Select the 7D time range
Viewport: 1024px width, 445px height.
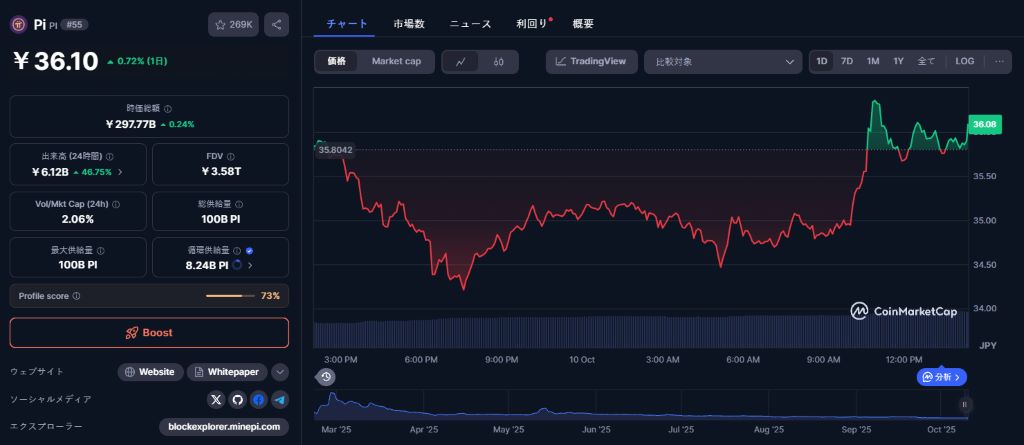click(x=847, y=61)
